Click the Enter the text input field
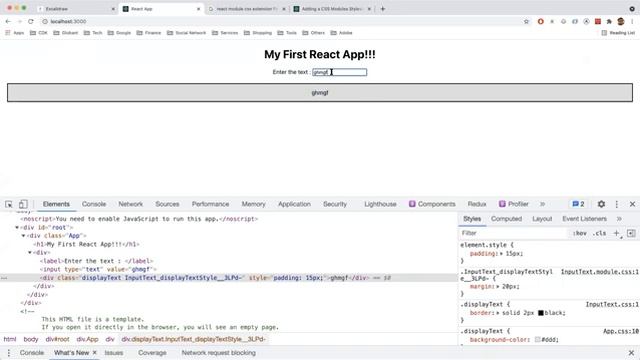 coord(340,72)
